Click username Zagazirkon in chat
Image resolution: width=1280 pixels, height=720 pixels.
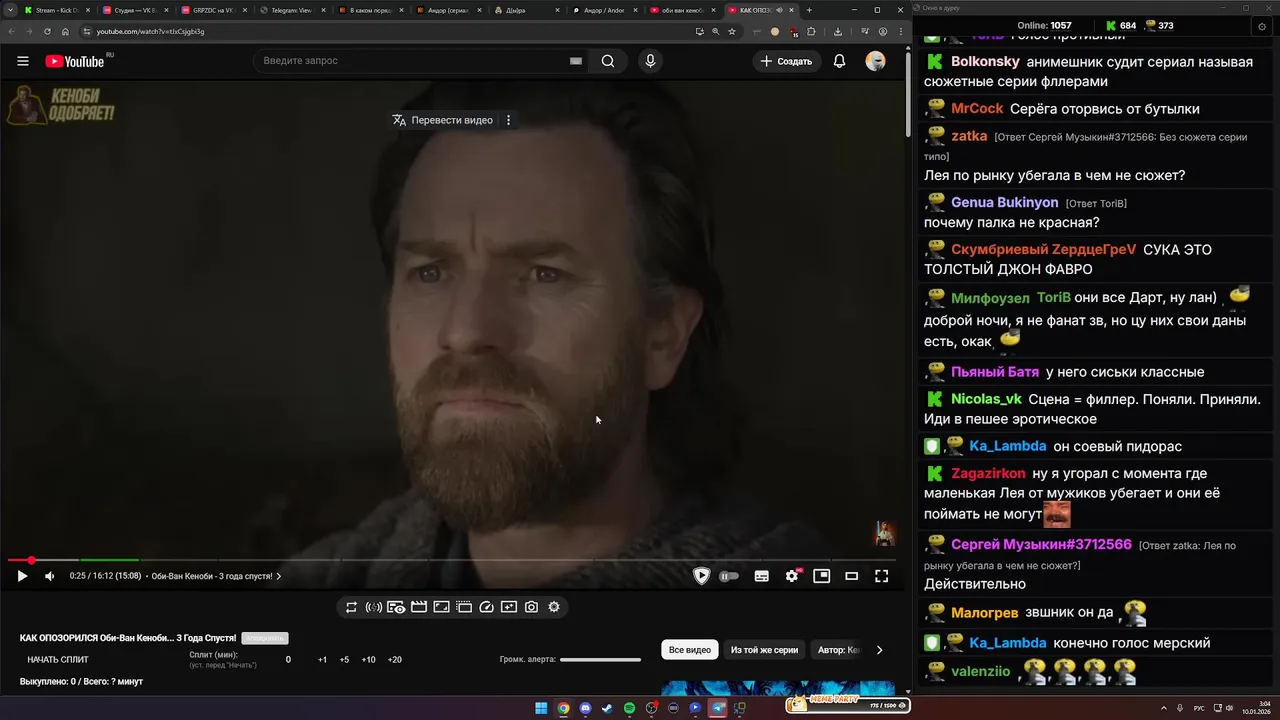pyautogui.click(x=988, y=473)
